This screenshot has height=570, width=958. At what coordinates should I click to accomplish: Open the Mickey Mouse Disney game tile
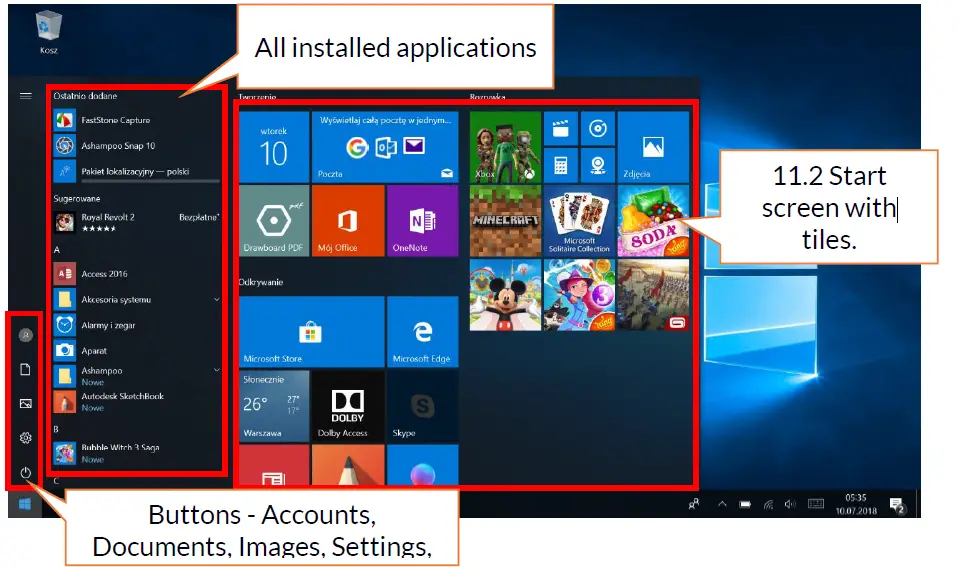[x=505, y=295]
